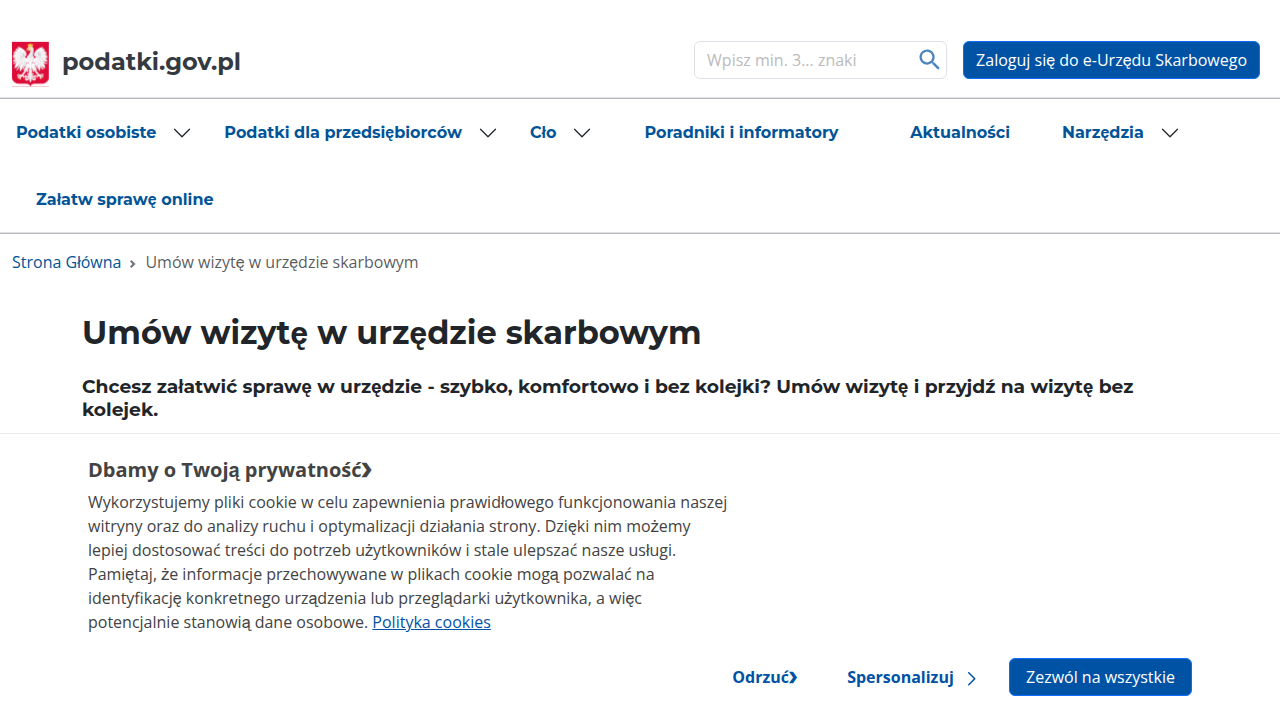Click the breadcrumb text Umów wizytę w urzędzie skarbowym
The image size is (1280, 720).
click(282, 262)
